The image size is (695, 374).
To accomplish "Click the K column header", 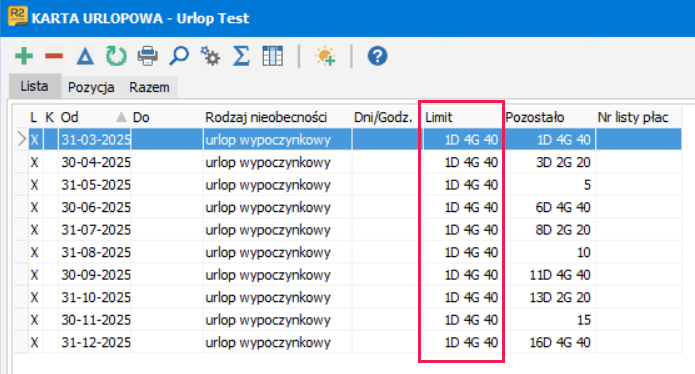I will coord(50,117).
